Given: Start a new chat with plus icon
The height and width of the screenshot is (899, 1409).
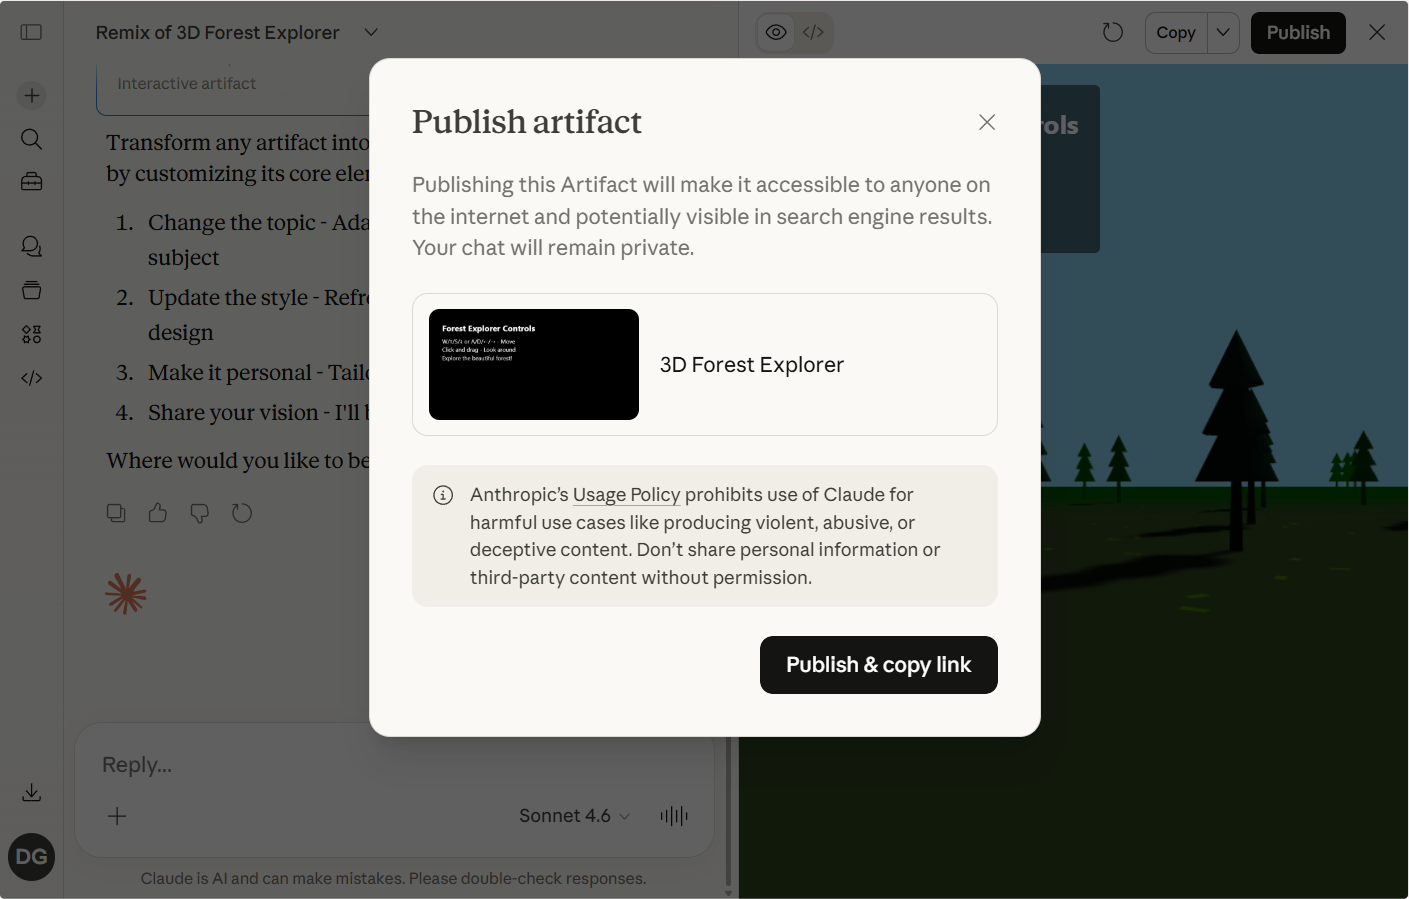Looking at the screenshot, I should [x=32, y=95].
